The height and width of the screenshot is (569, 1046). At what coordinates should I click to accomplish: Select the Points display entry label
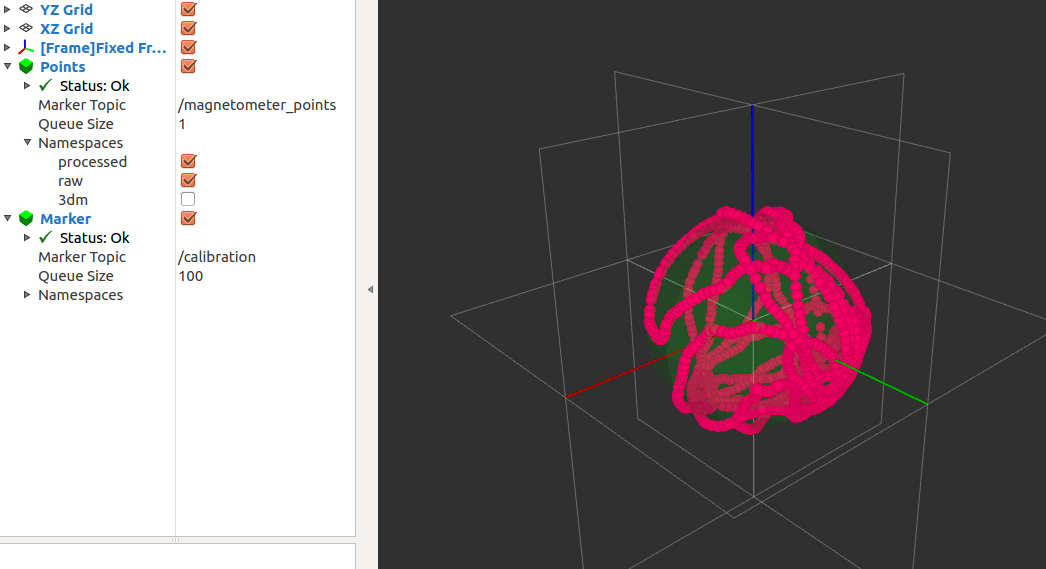62,67
